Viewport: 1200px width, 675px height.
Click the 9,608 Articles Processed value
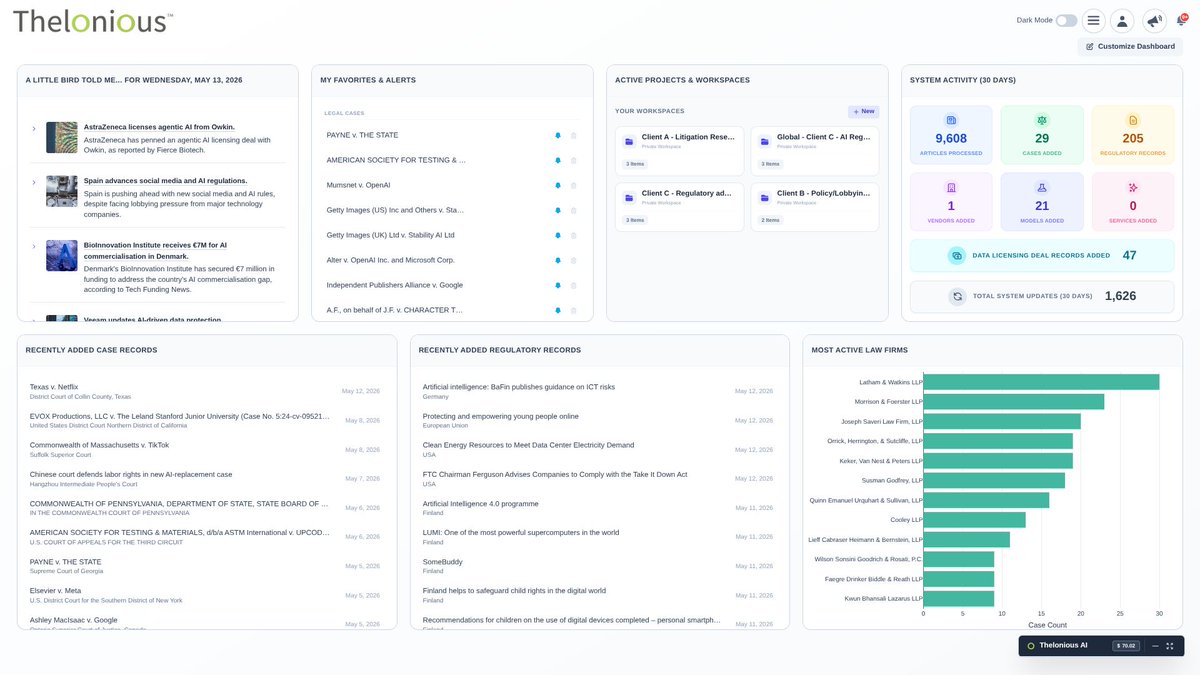pyautogui.click(x=951, y=139)
